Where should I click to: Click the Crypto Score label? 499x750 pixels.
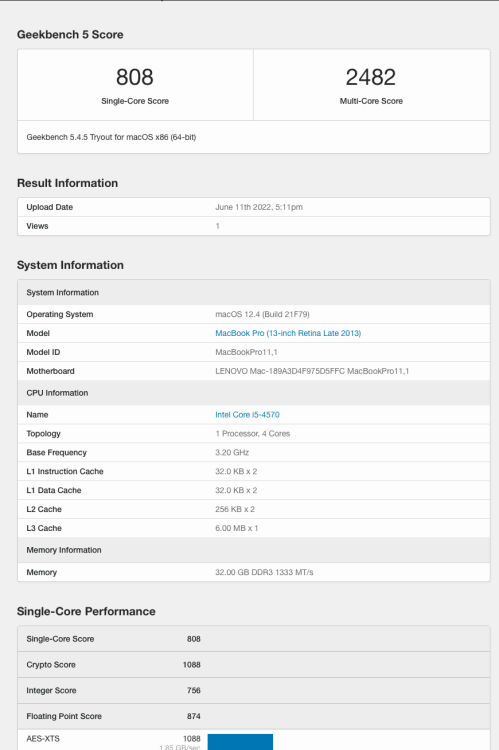pos(51,665)
